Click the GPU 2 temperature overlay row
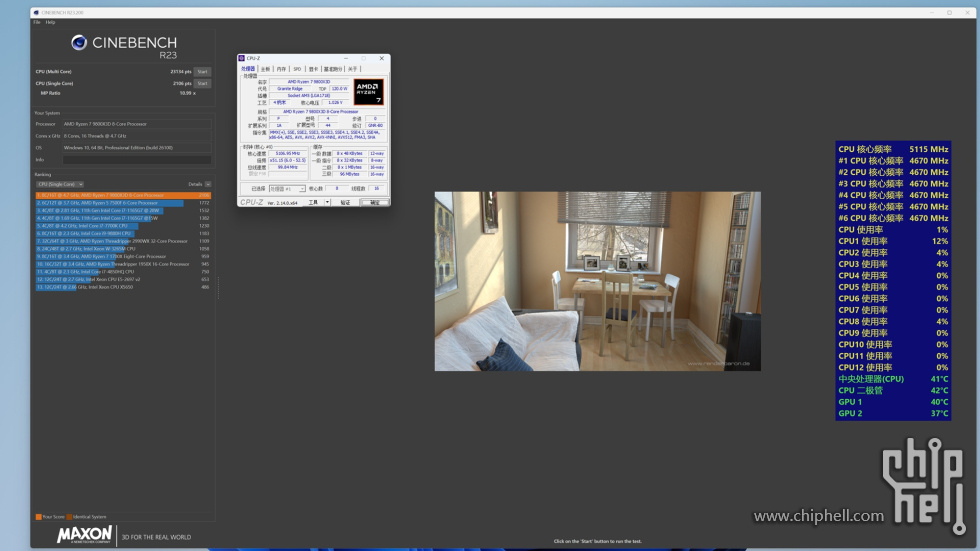Viewport: 980px width, 551px height. [x=893, y=414]
